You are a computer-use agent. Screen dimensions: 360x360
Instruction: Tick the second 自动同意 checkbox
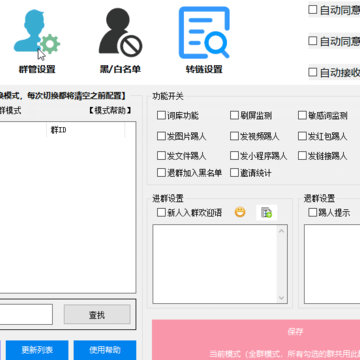coord(313,41)
